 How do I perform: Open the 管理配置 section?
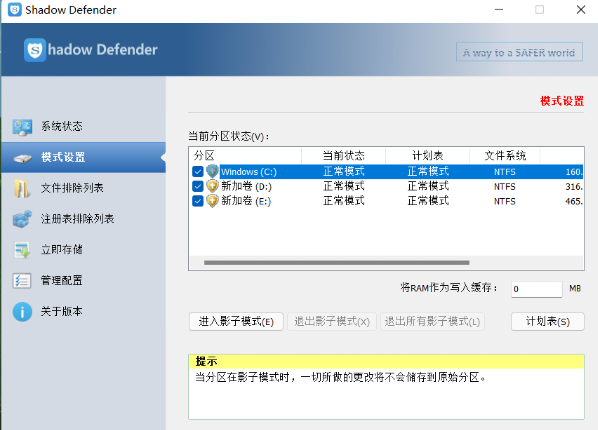(84, 280)
